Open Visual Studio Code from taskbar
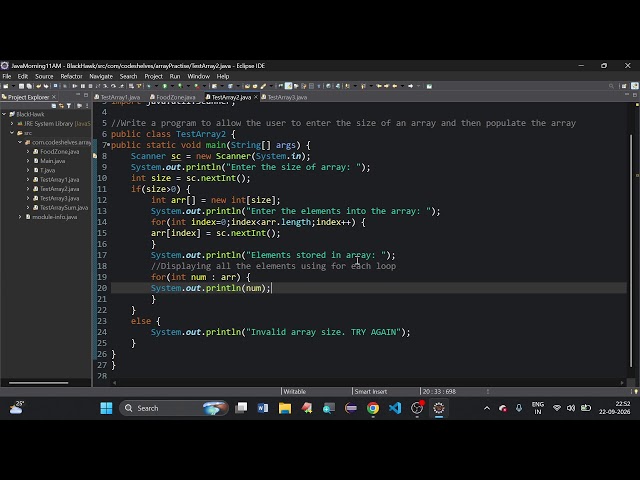The image size is (640, 480). click(395, 408)
